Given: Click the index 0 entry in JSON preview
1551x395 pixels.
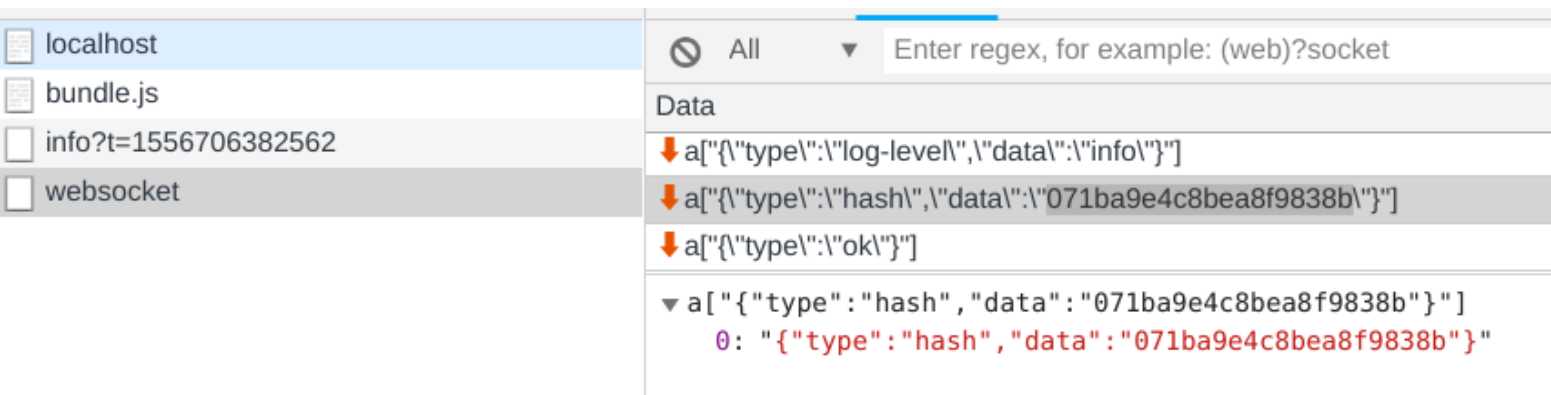Looking at the screenshot, I should coord(1102,341).
